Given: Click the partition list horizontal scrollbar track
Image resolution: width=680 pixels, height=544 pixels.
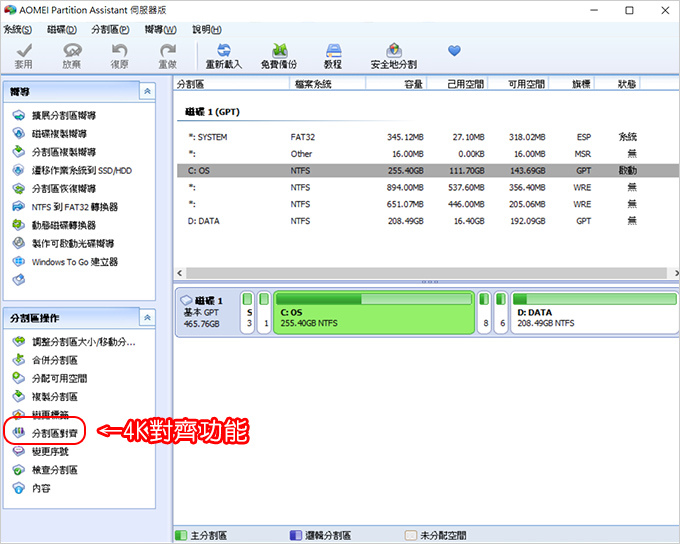Looking at the screenshot, I should 427,273.
